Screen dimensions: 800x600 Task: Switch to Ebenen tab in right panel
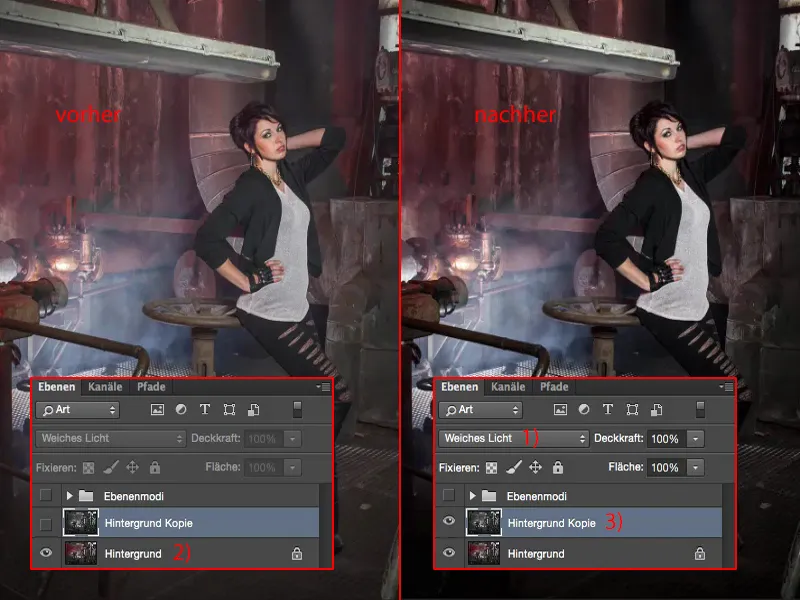(x=460, y=387)
